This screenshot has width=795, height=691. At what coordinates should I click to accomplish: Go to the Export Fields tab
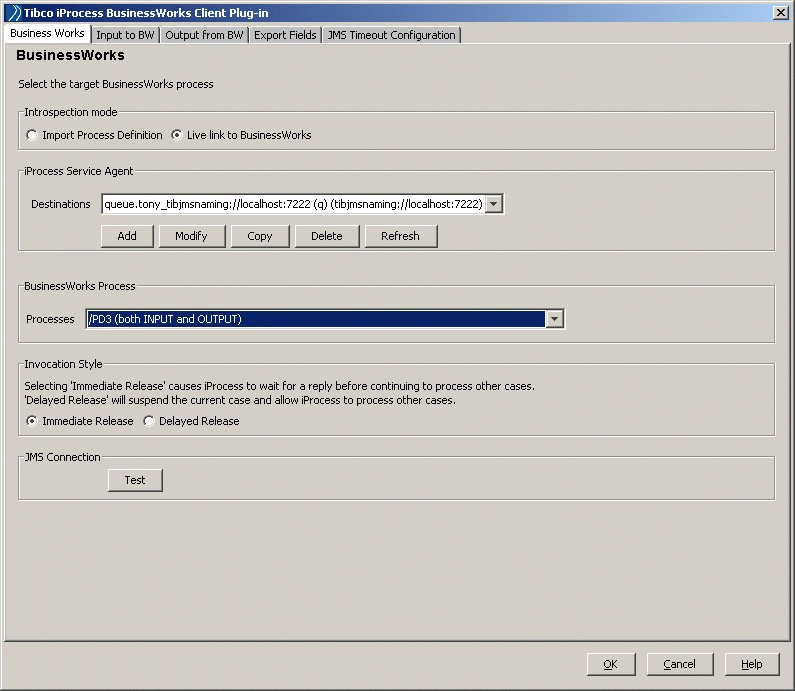(285, 35)
